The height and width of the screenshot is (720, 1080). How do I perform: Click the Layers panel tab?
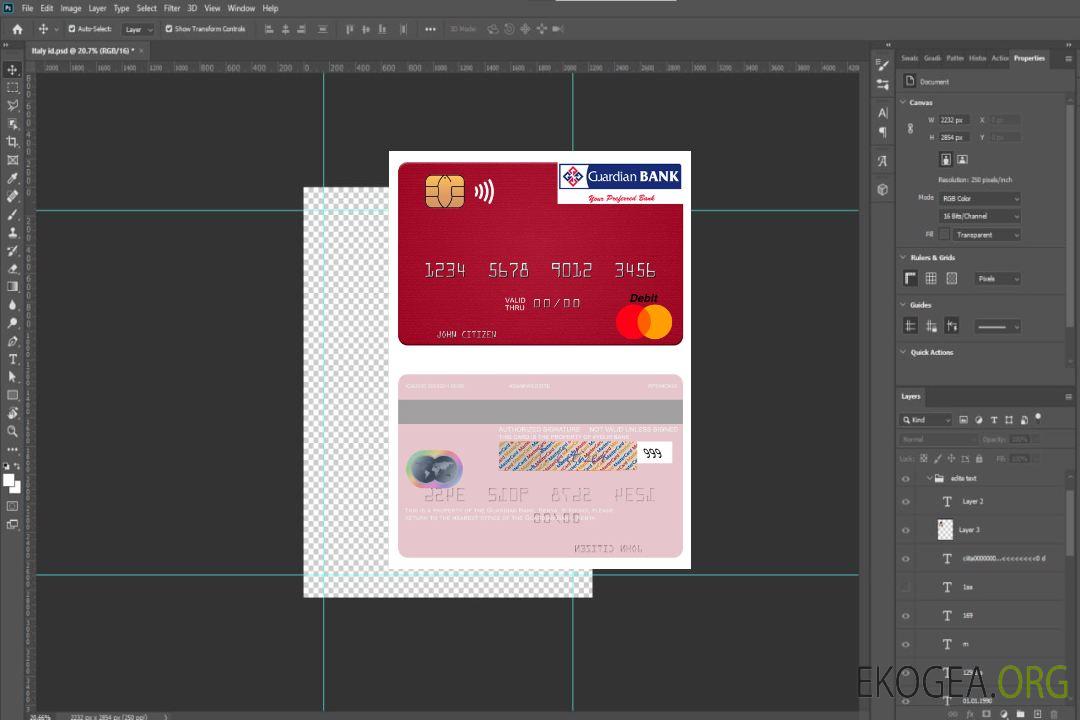point(911,396)
